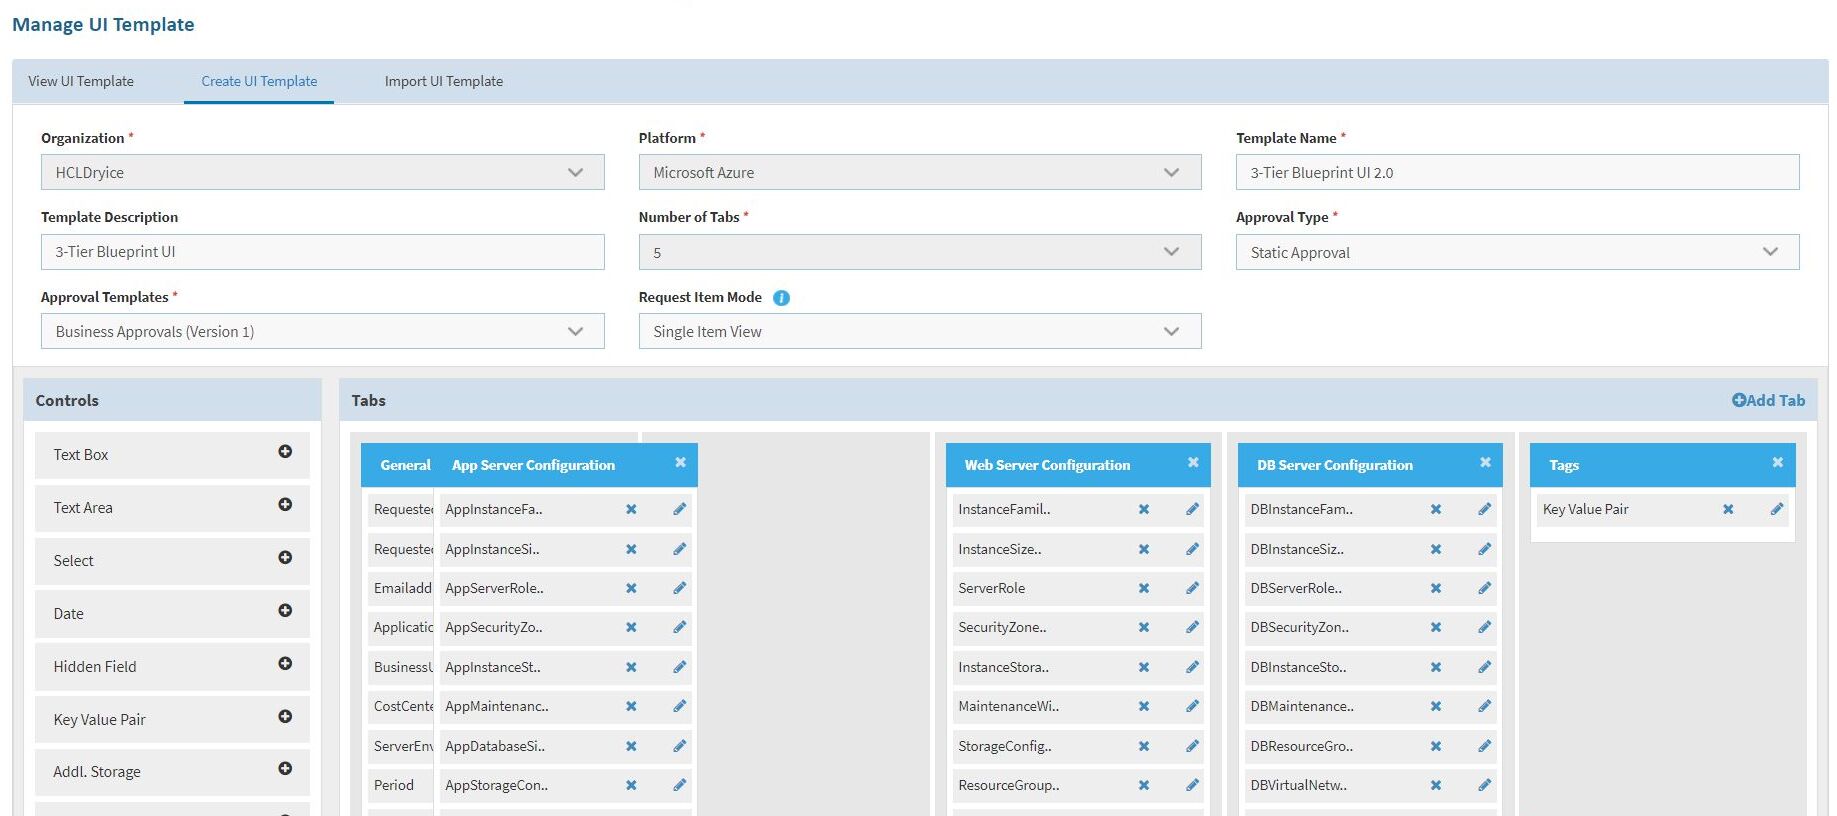This screenshot has width=1837, height=816.
Task: Add the Addl. Storage control
Action: tap(285, 769)
